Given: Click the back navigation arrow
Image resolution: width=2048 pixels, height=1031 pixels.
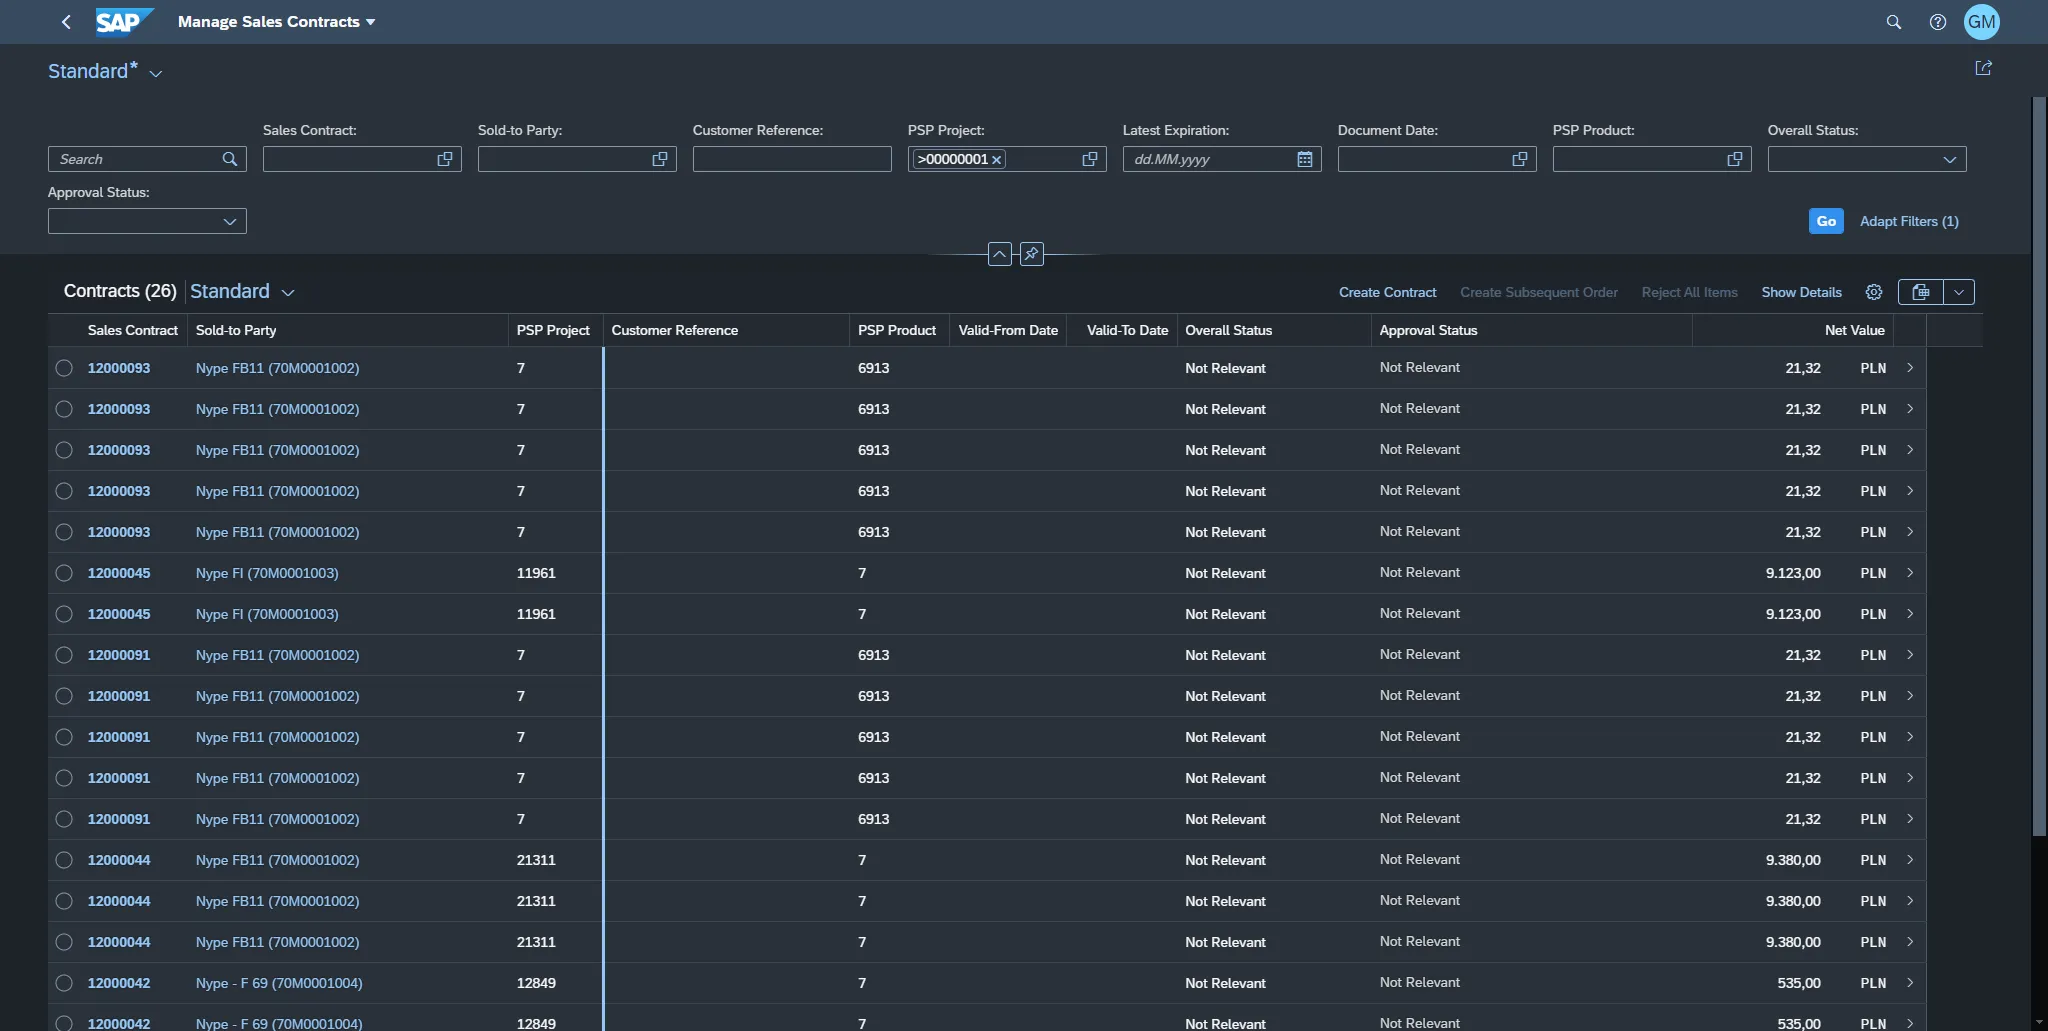Looking at the screenshot, I should click(x=66, y=22).
